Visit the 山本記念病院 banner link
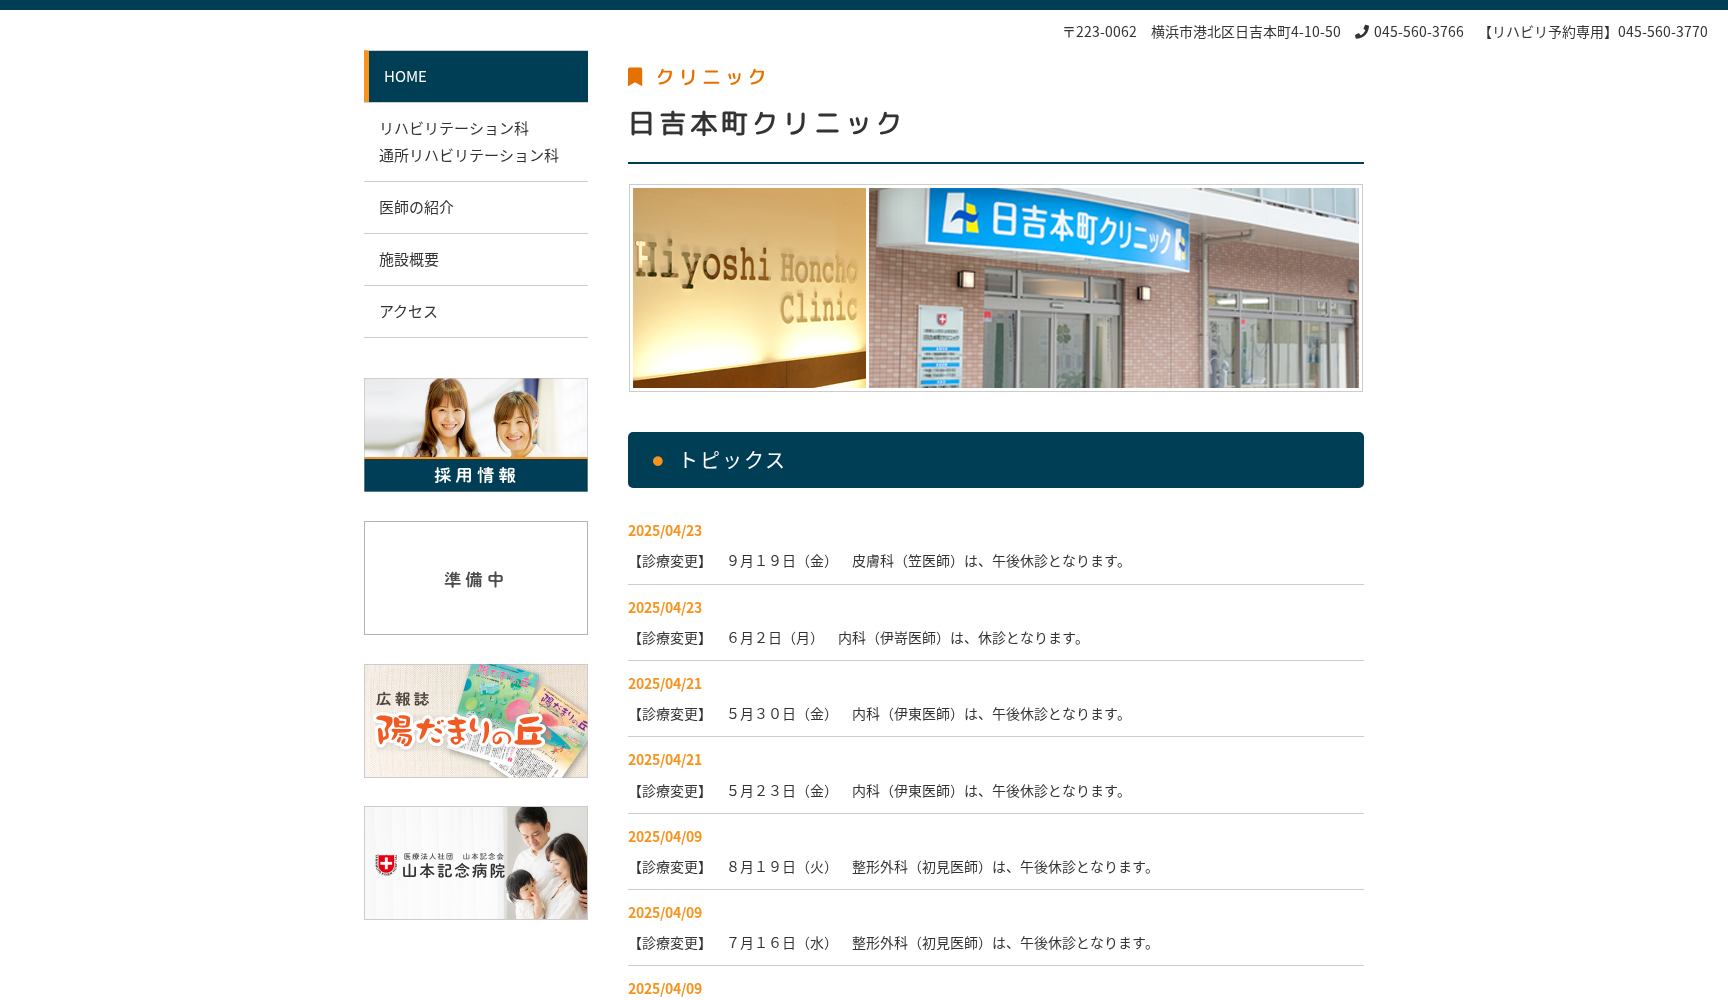This screenshot has height=1000, width=1728. coord(476,863)
